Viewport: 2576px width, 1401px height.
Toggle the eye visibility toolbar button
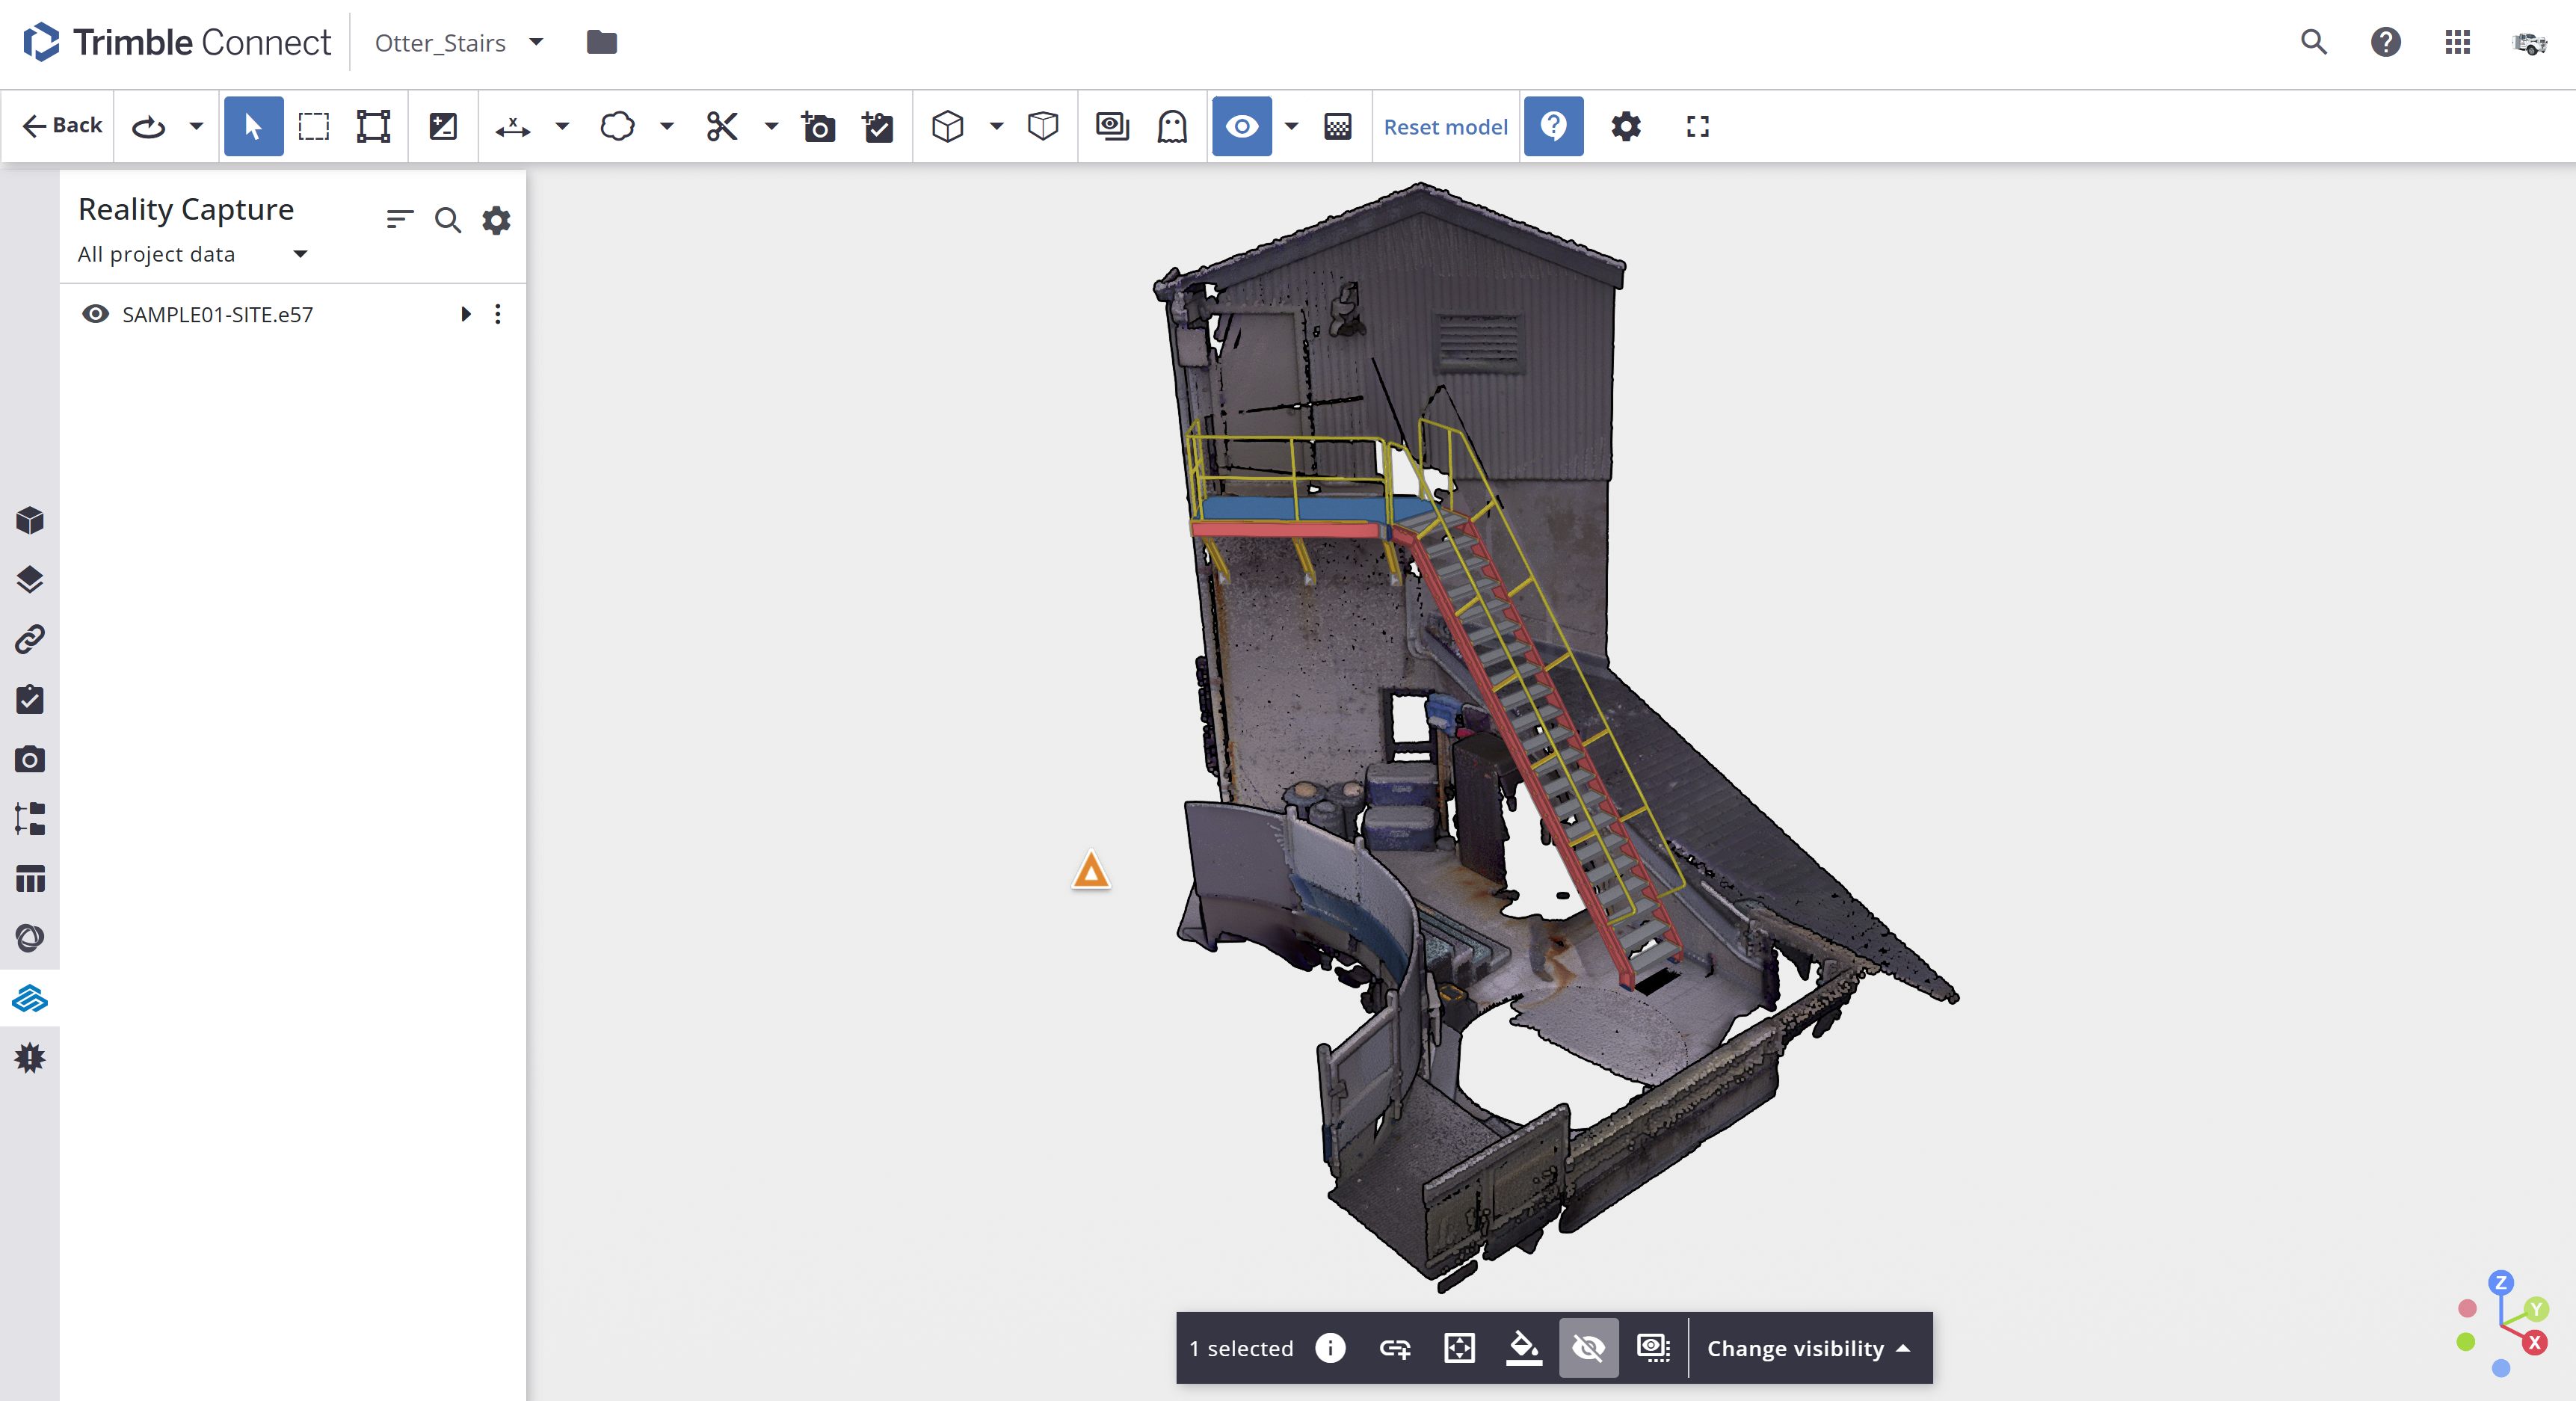[x=1241, y=127]
